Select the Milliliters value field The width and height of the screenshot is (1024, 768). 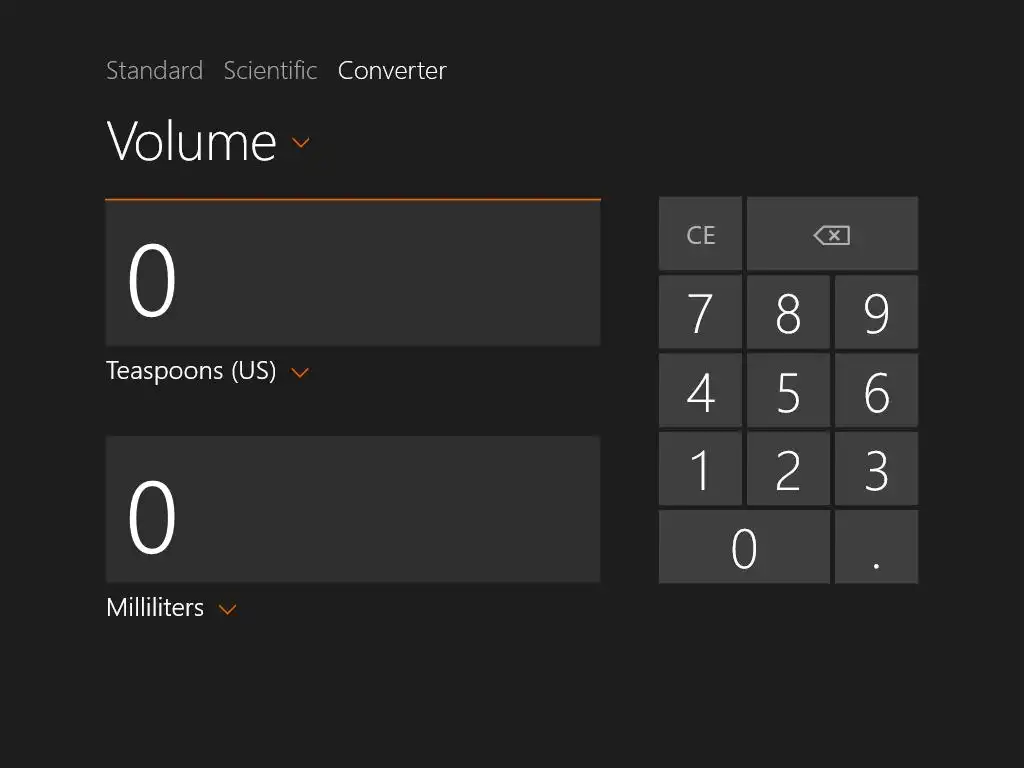352,509
